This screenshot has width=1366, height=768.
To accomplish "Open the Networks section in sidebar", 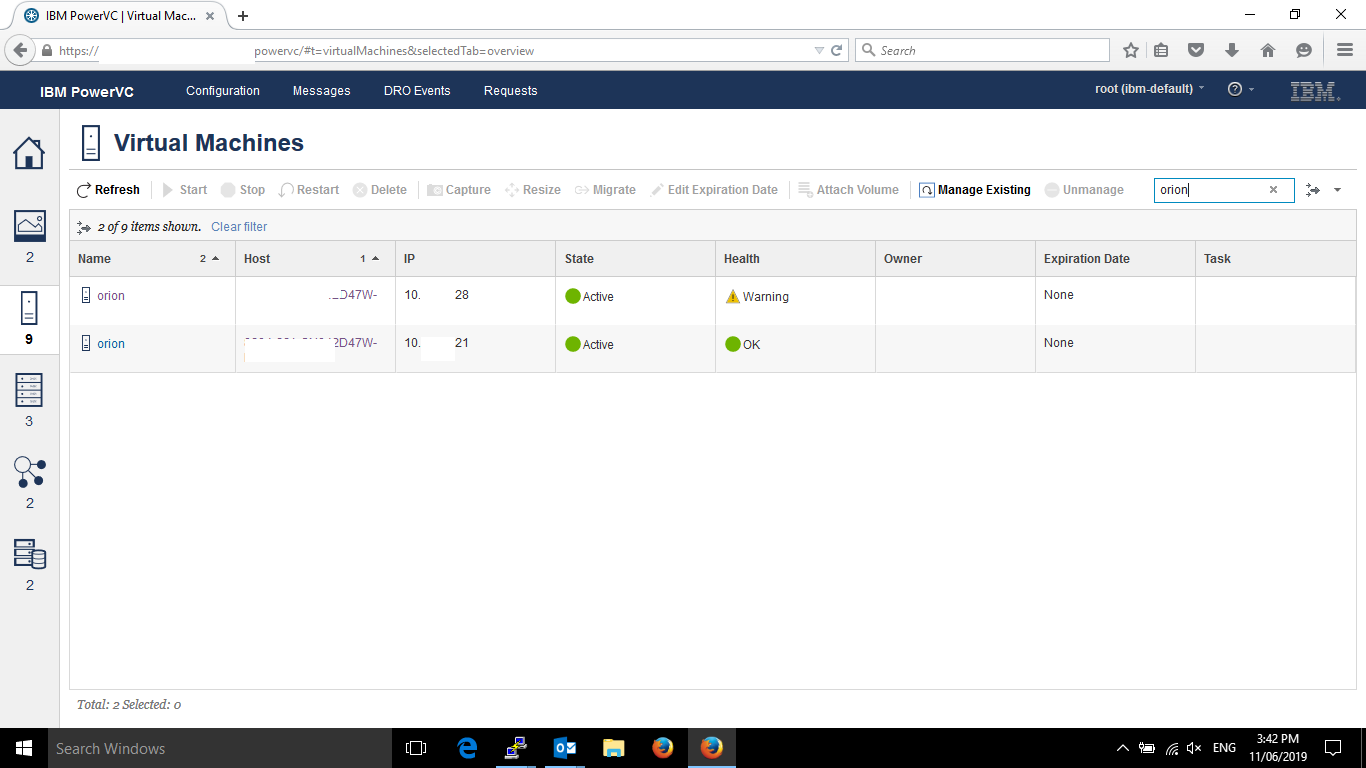I will (x=29, y=472).
